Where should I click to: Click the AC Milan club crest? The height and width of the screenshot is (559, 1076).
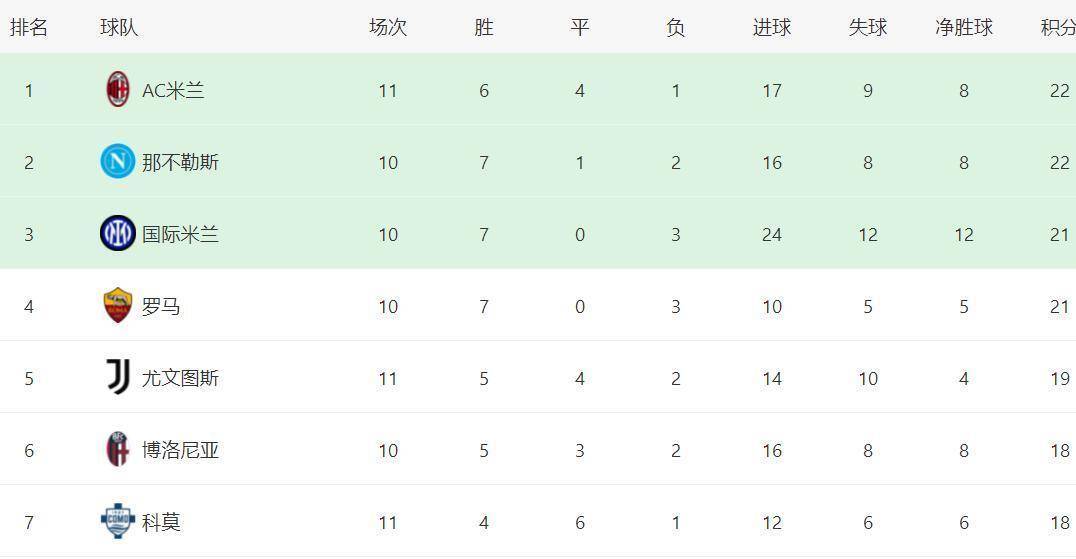pos(118,90)
